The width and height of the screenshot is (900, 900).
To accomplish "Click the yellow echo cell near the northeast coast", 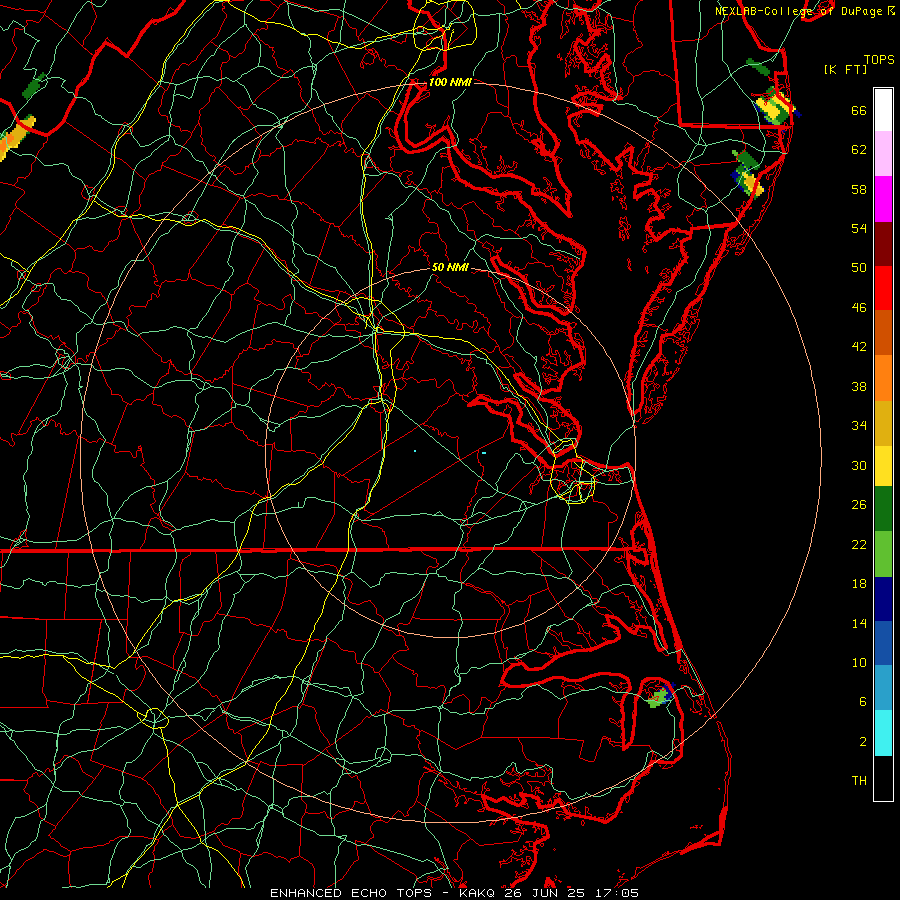I will (x=774, y=109).
